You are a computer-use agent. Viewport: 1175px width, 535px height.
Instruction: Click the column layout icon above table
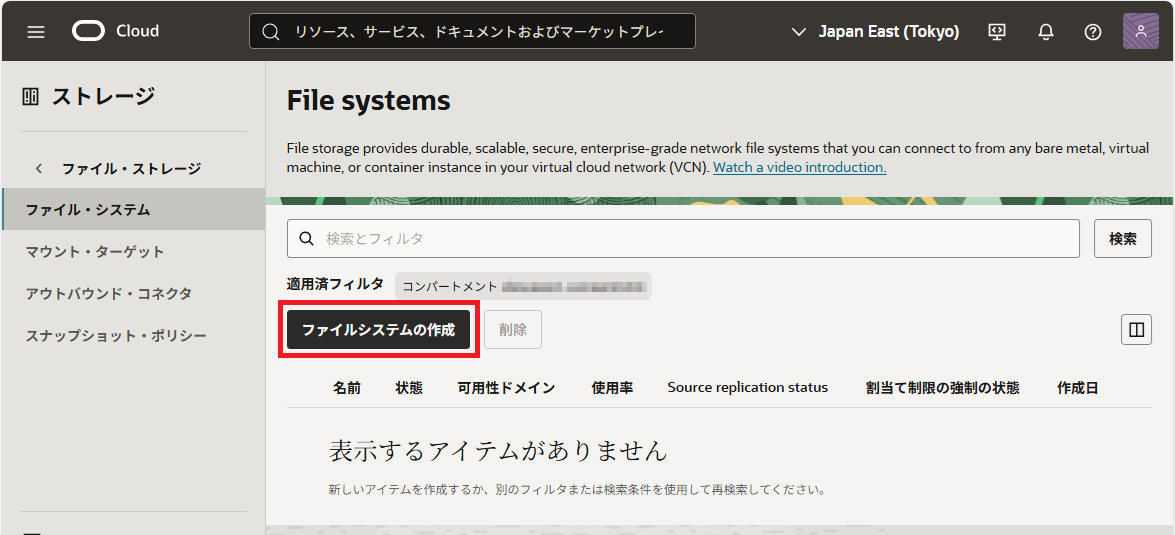point(1136,329)
